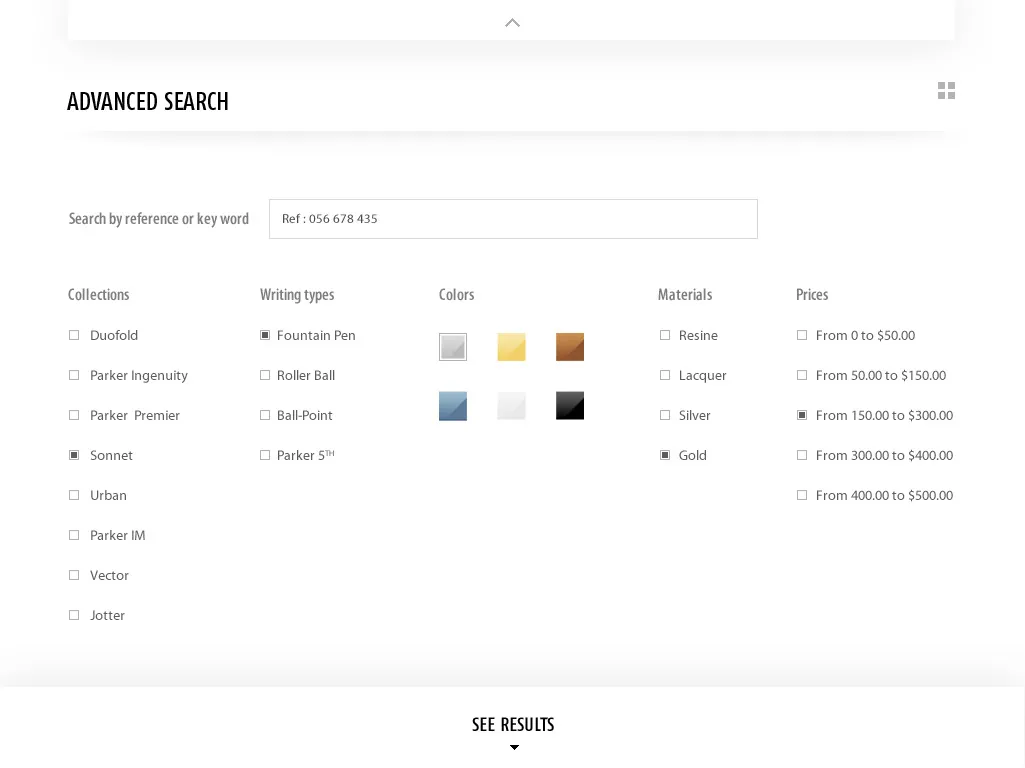Enable the Parker Ingenuity checkbox
This screenshot has width=1025, height=768.
pos(74,375)
